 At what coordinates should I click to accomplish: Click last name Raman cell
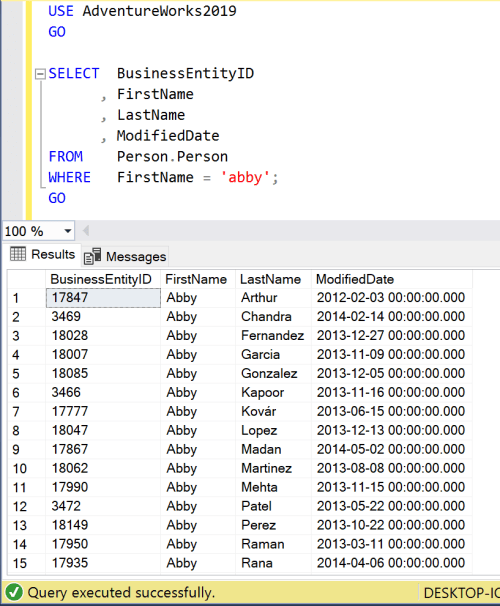coord(273,544)
